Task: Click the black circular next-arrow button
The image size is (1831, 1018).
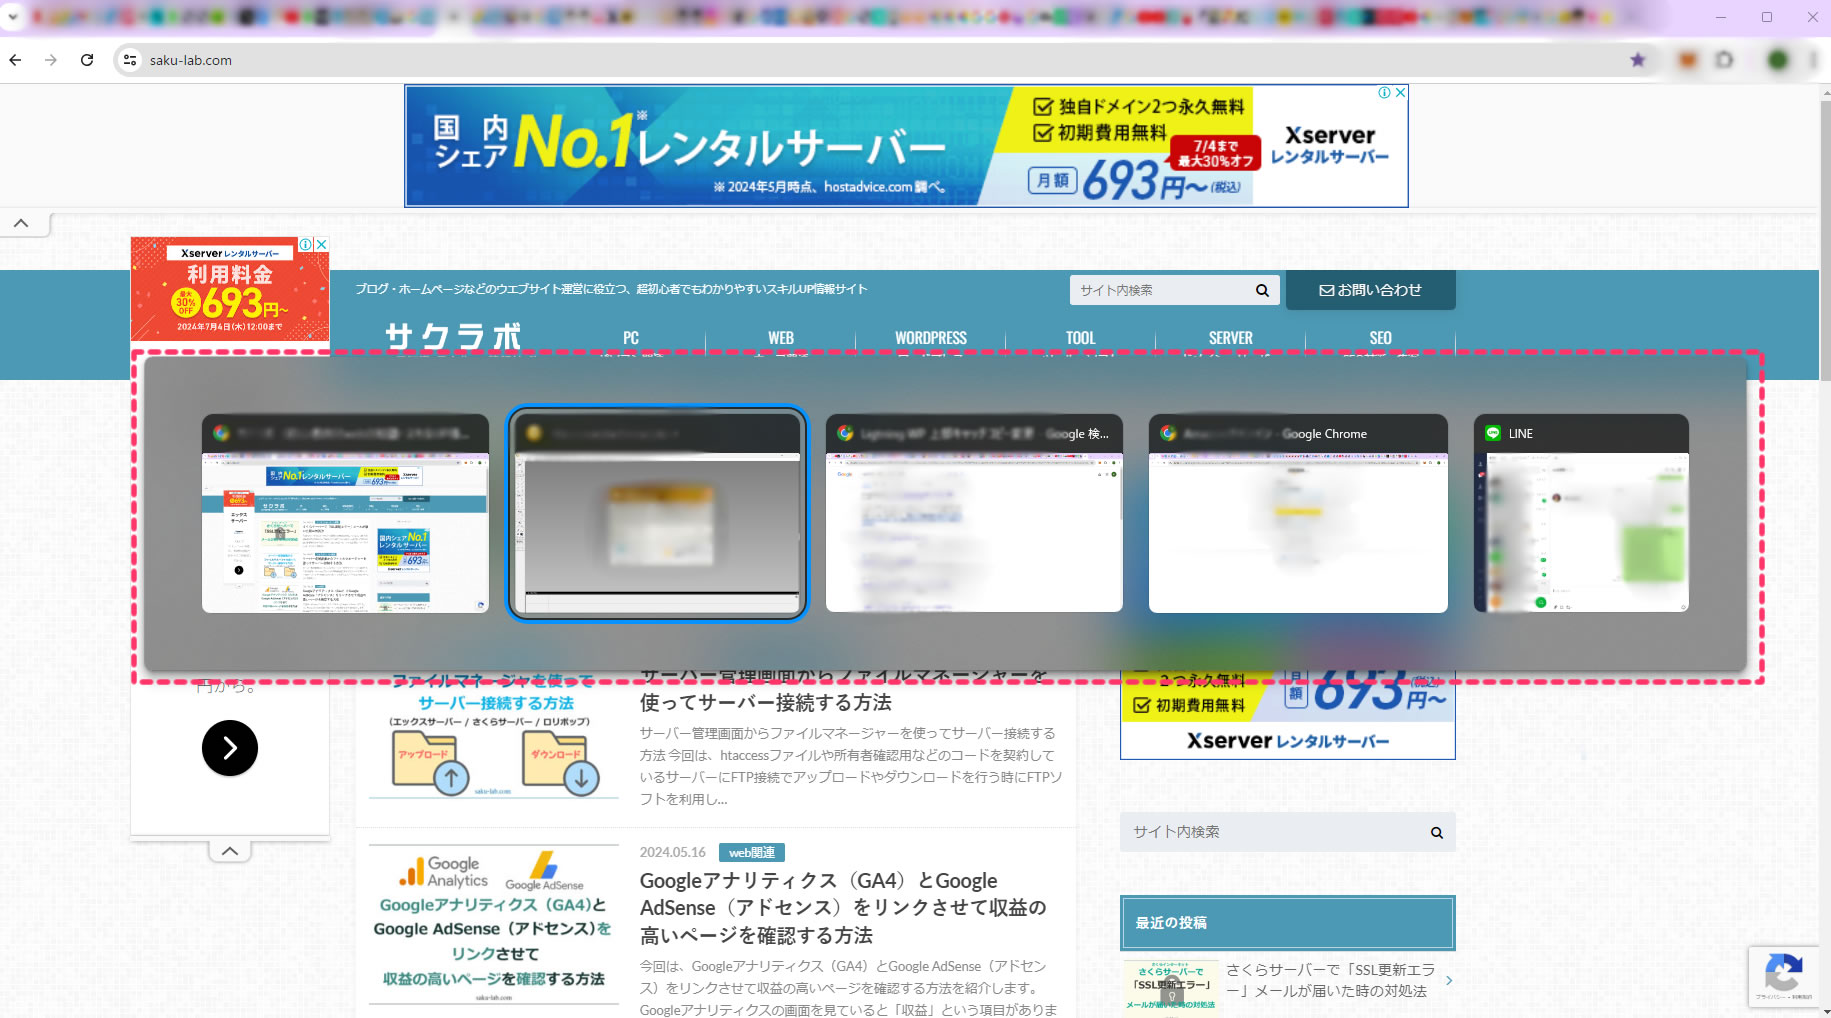Action: 230,748
